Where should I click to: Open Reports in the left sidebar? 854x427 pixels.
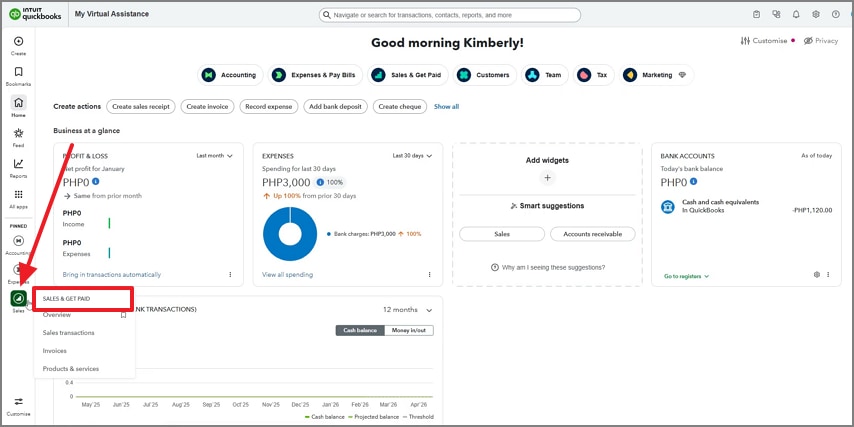coord(19,163)
